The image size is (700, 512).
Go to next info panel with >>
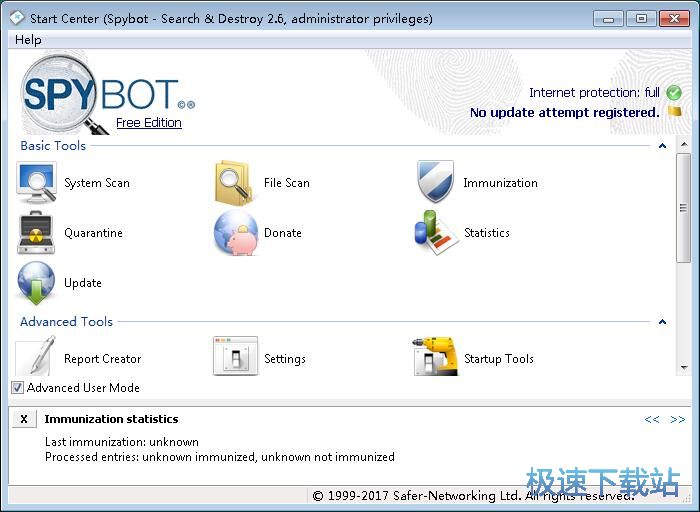[x=677, y=419]
